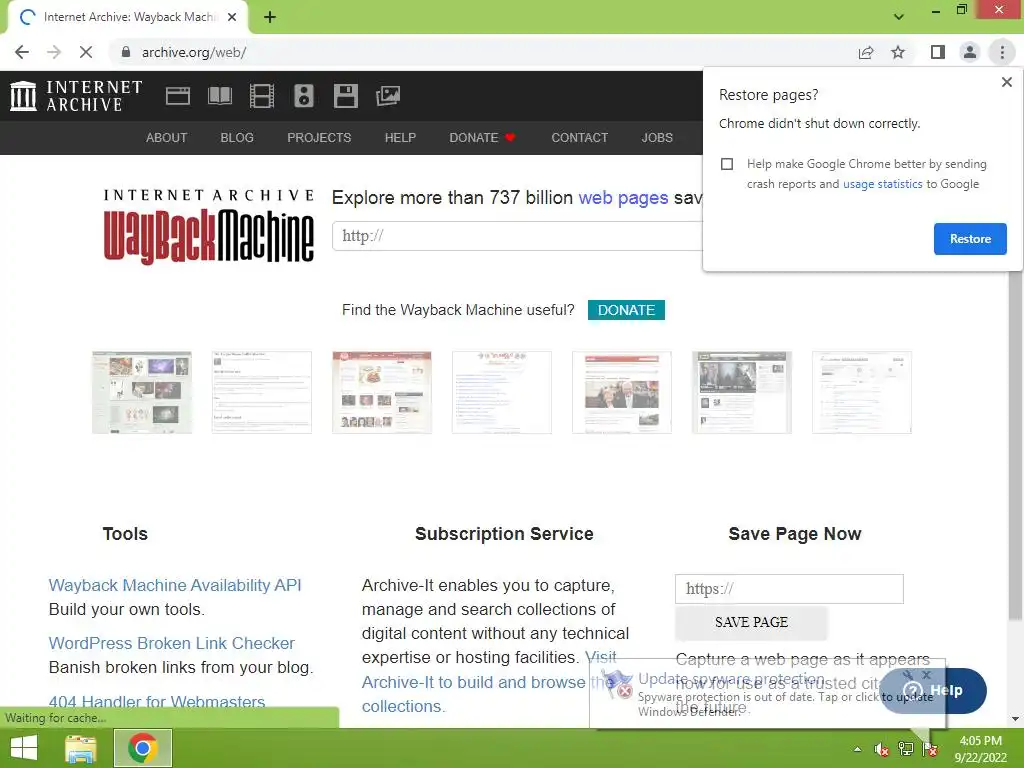
Task: Stop page loading with the X button
Action: (x=86, y=52)
